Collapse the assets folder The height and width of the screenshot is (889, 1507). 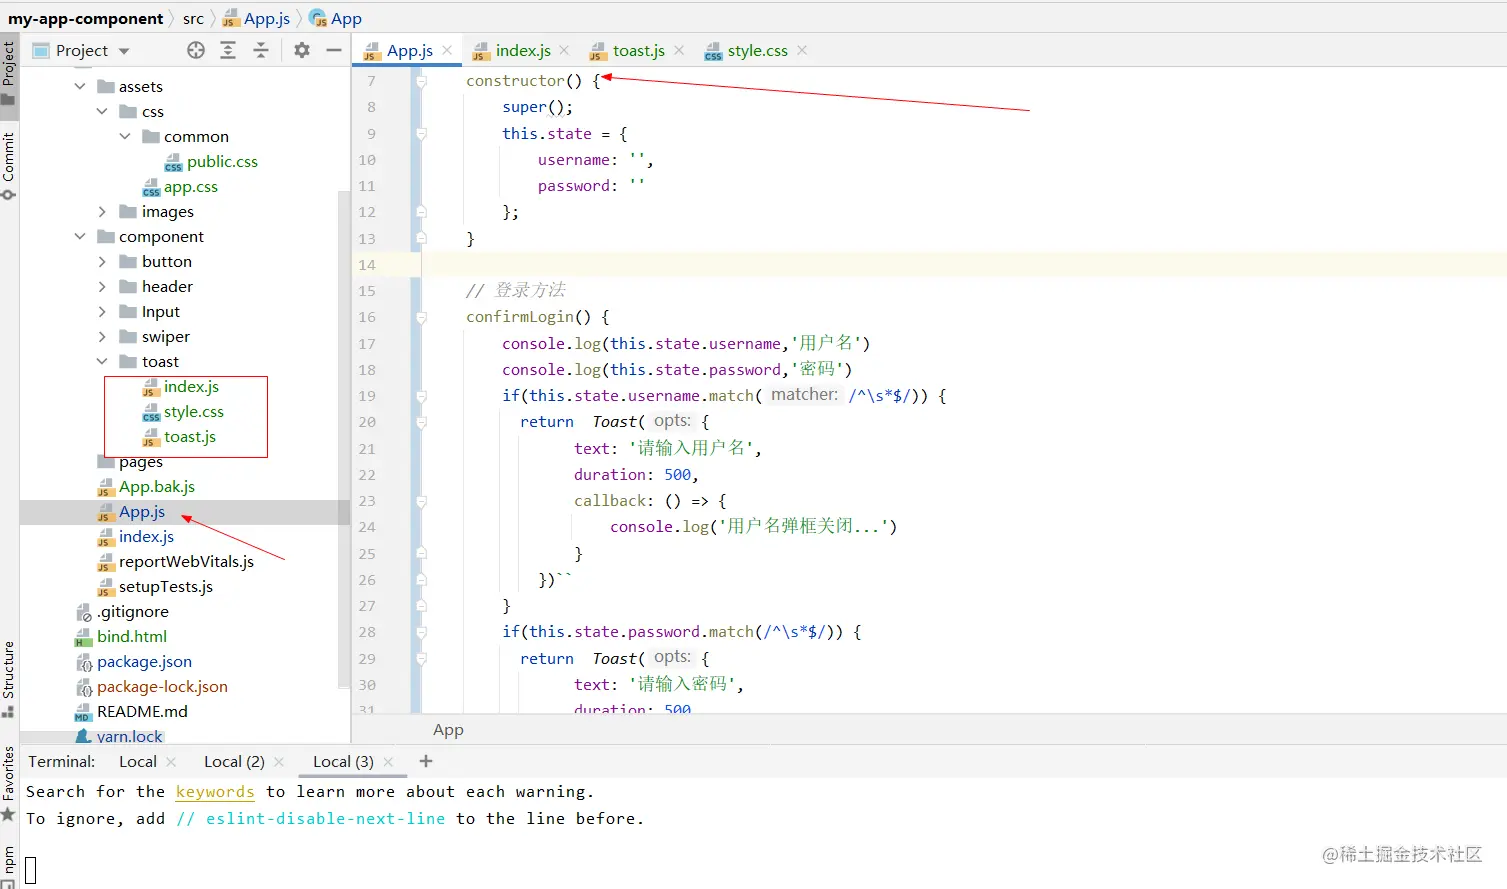pyautogui.click(x=80, y=86)
